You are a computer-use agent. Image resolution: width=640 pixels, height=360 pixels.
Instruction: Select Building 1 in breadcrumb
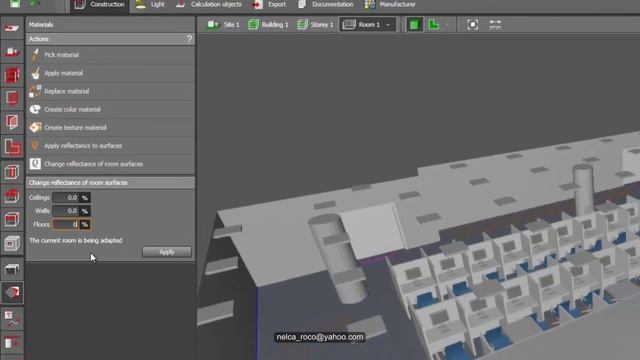[x=268, y=24]
